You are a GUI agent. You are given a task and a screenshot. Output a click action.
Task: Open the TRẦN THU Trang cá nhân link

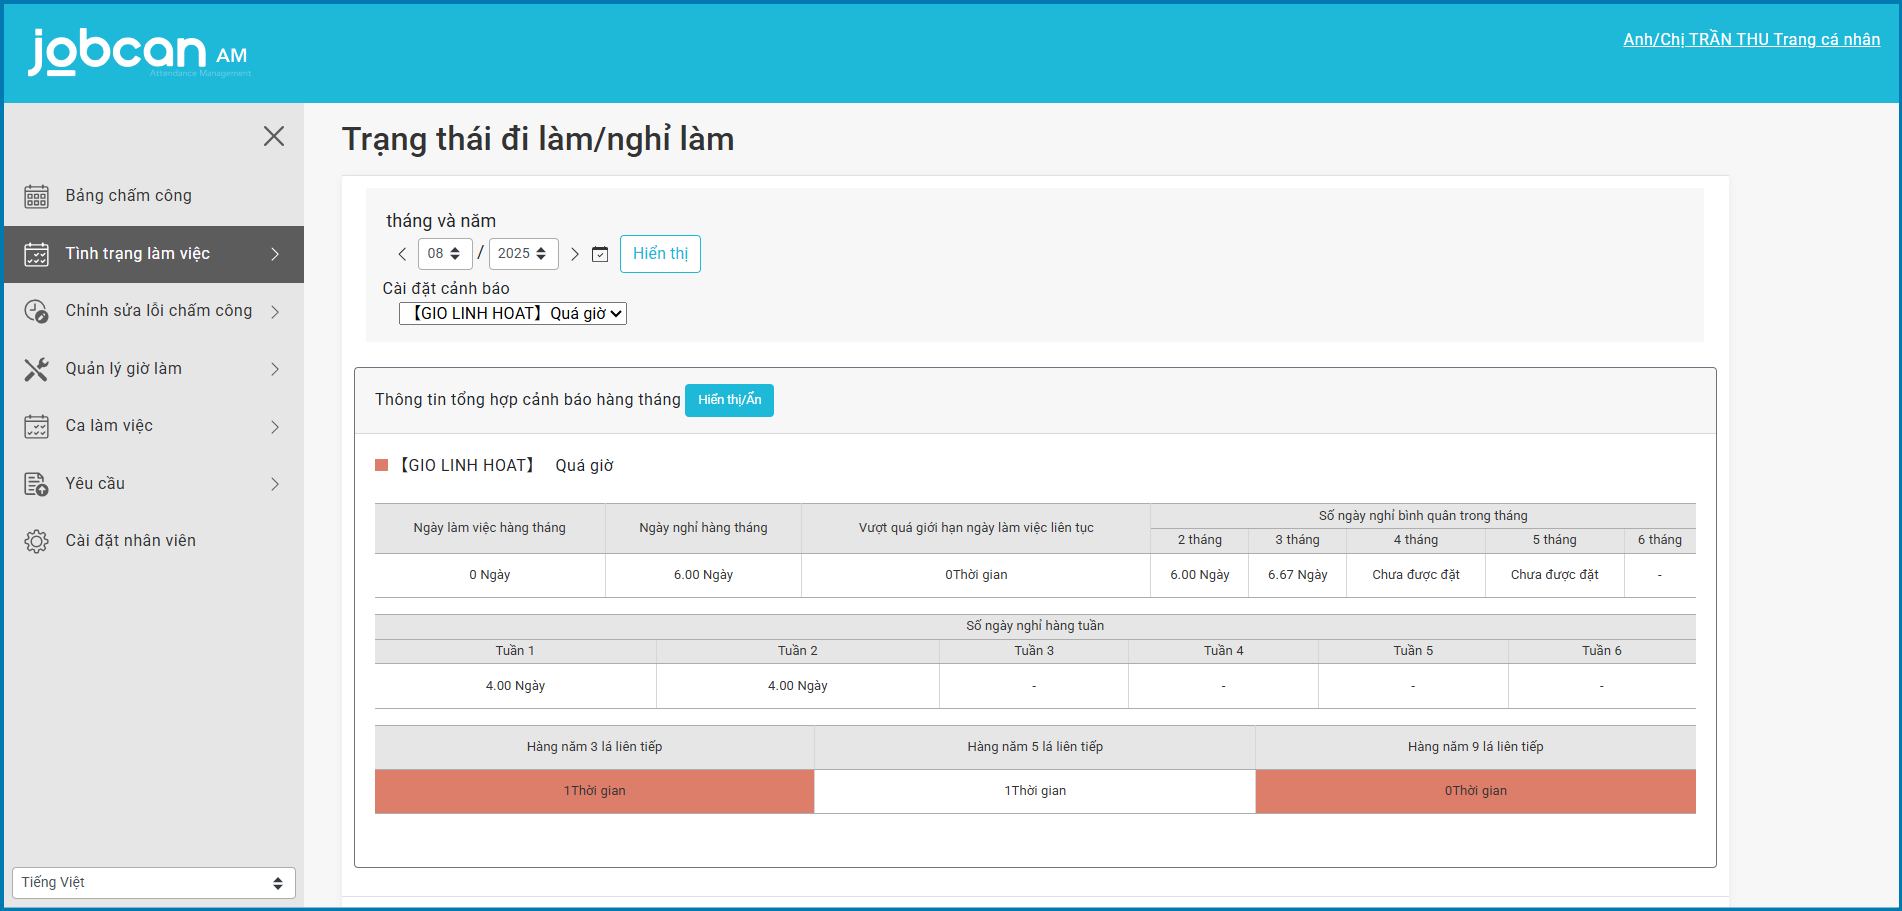click(x=1751, y=40)
